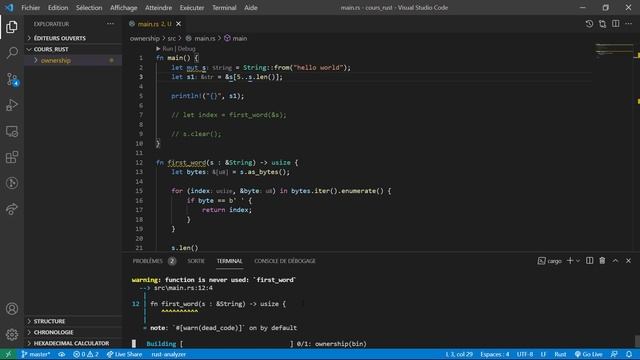Screen dimensions: 640x360
Task: Open the Terminal menu
Action: point(224,7)
